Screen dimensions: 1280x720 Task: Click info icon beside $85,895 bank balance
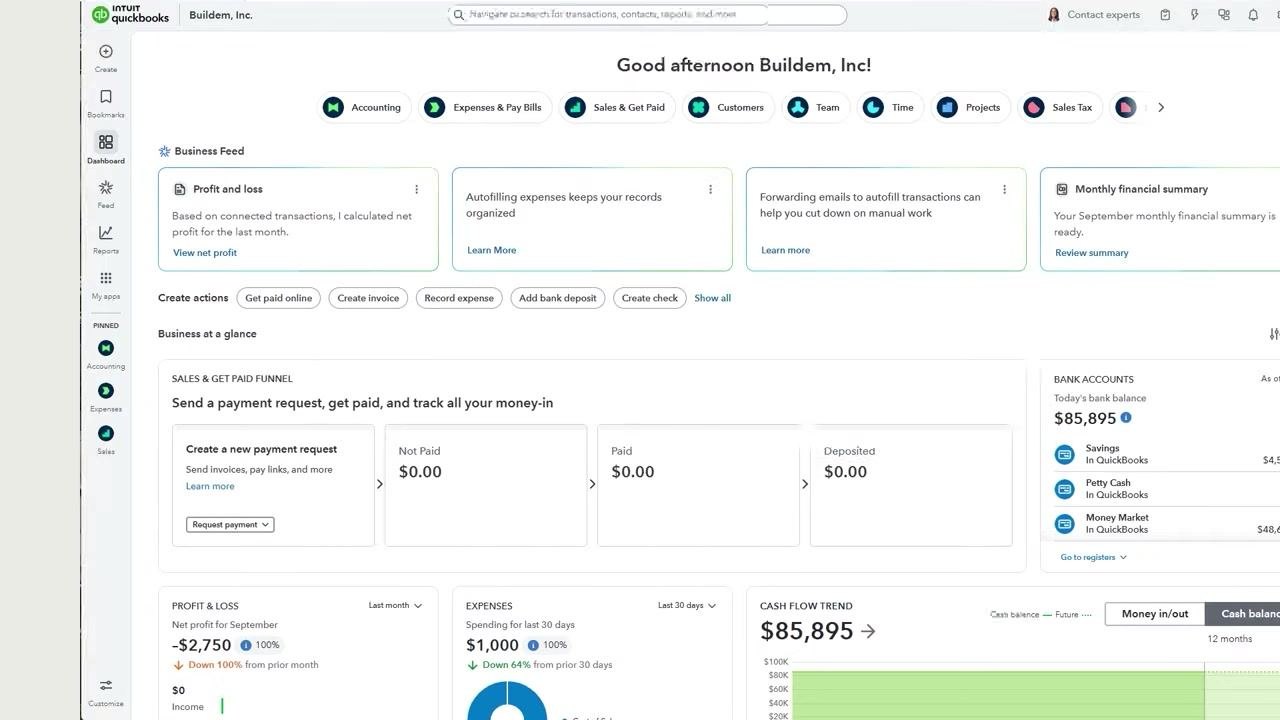tap(1126, 418)
